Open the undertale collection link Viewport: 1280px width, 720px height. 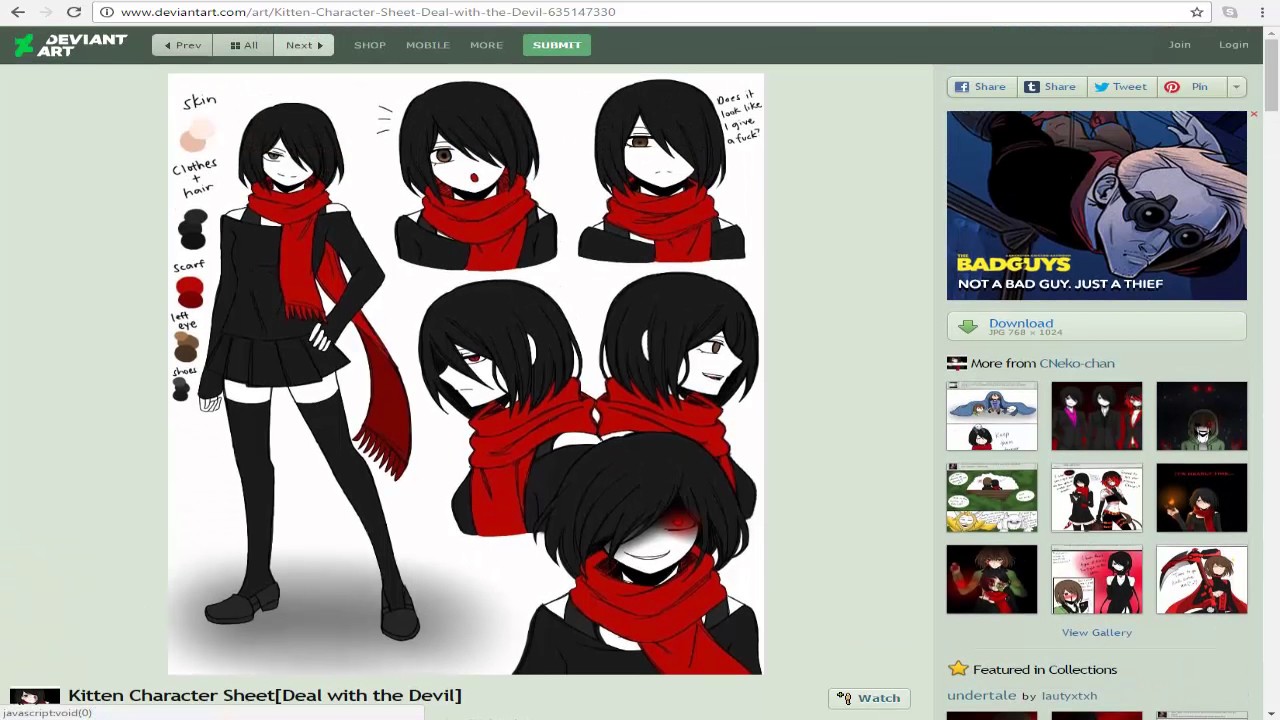point(982,695)
